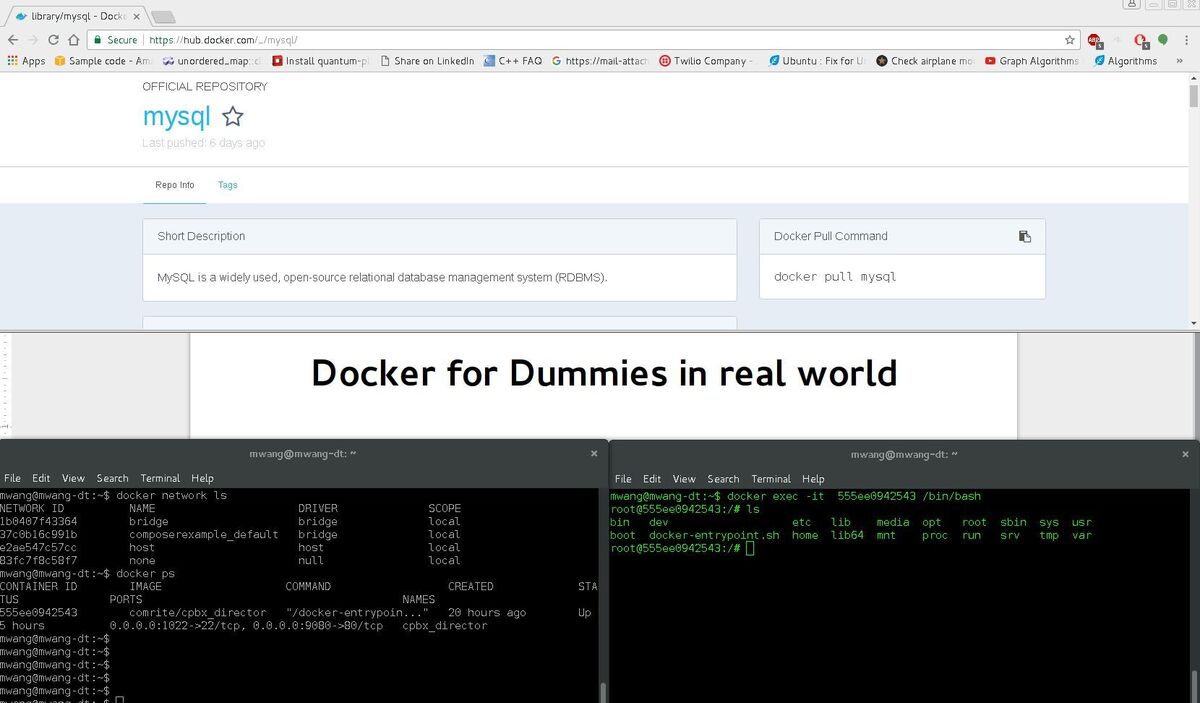Close the left terminal window

coord(594,453)
